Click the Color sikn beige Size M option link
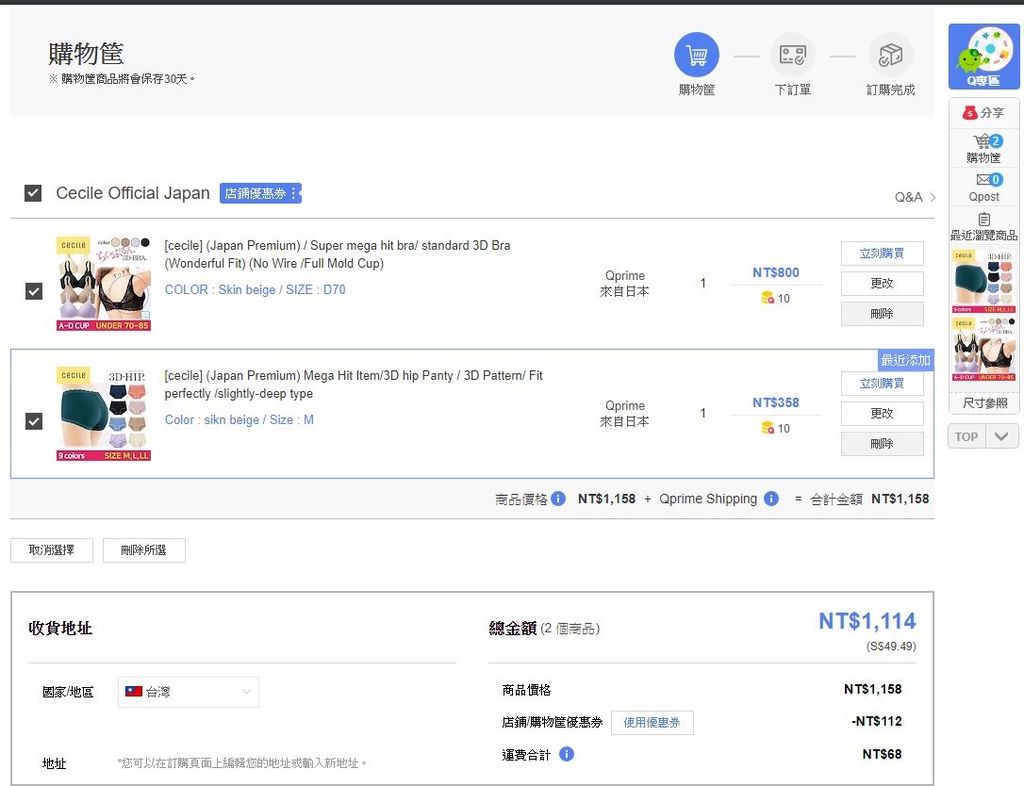The width and height of the screenshot is (1024, 786). coord(239,420)
